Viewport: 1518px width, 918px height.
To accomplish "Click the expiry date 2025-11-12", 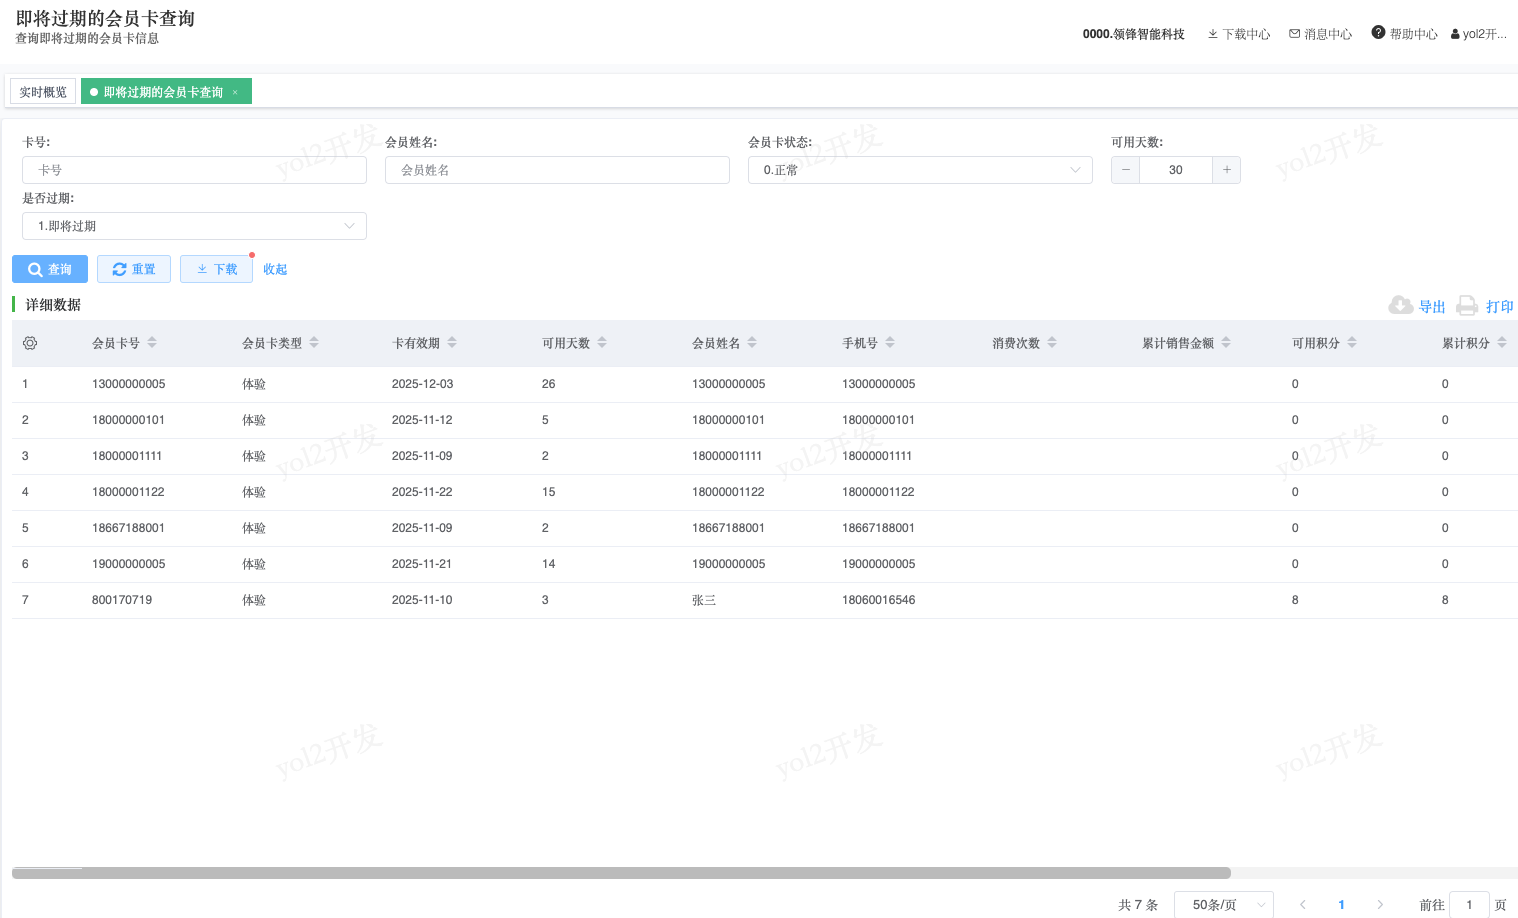I will click(x=422, y=420).
